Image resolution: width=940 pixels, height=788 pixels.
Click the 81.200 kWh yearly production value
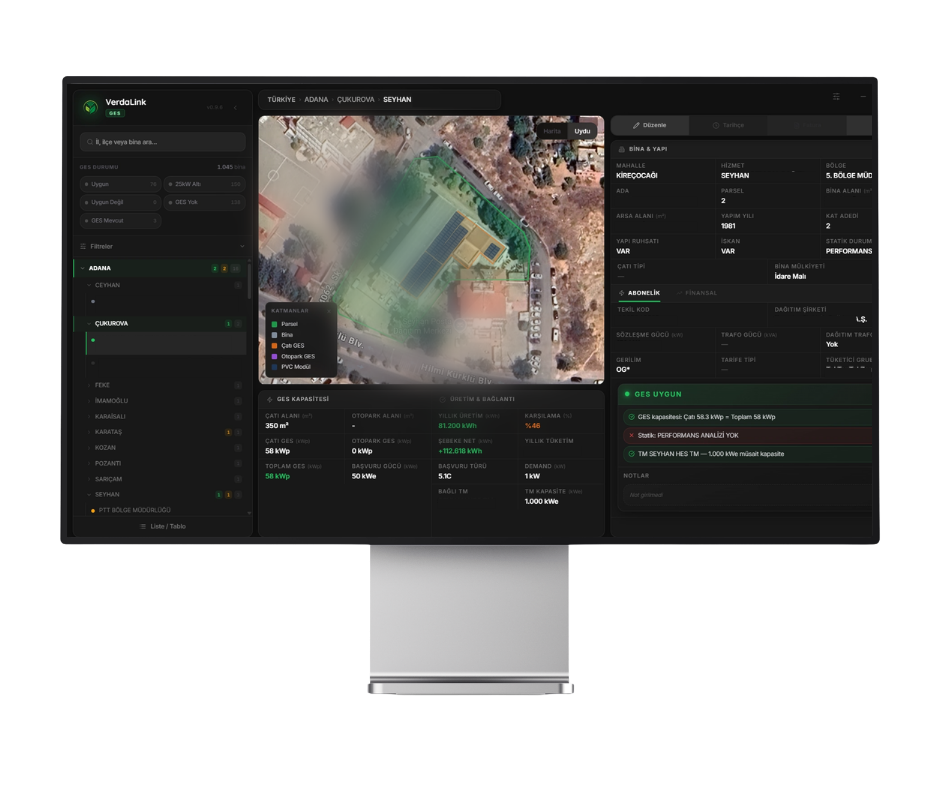[457, 426]
